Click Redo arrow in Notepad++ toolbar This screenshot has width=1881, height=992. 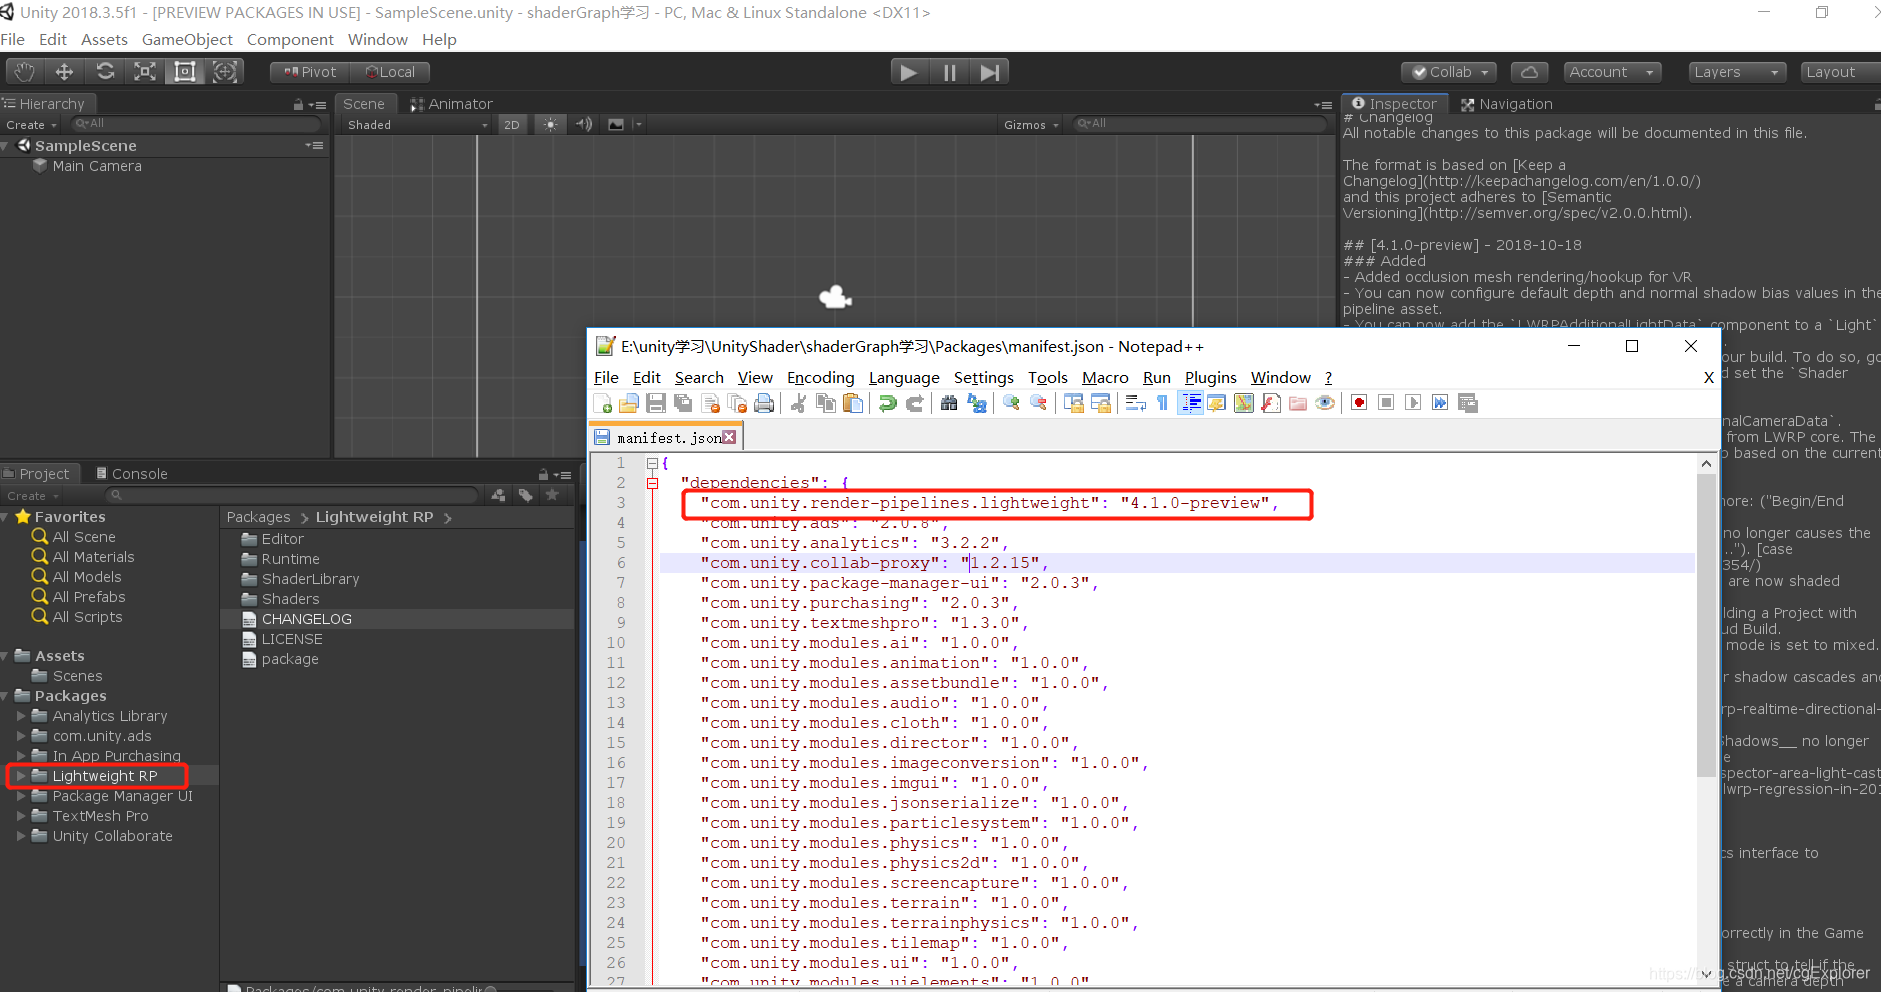(x=914, y=403)
